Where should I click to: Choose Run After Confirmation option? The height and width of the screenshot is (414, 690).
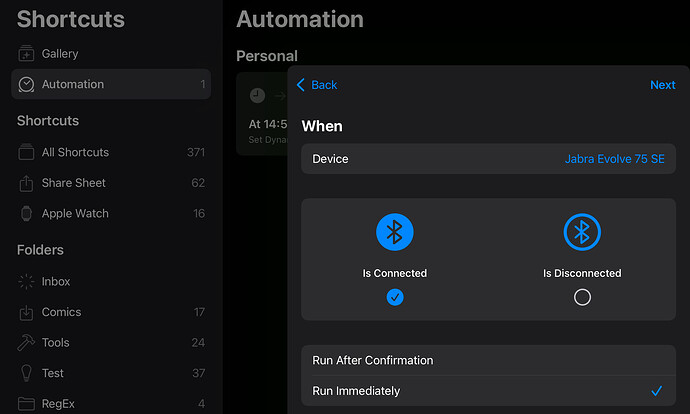tap(488, 360)
